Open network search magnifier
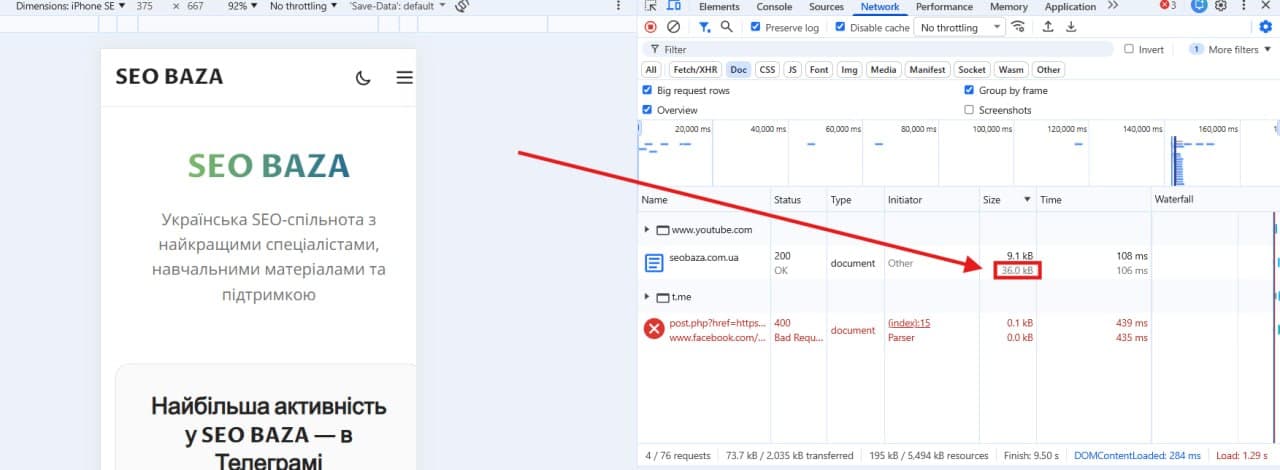The width and height of the screenshot is (1280, 470). tap(727, 27)
